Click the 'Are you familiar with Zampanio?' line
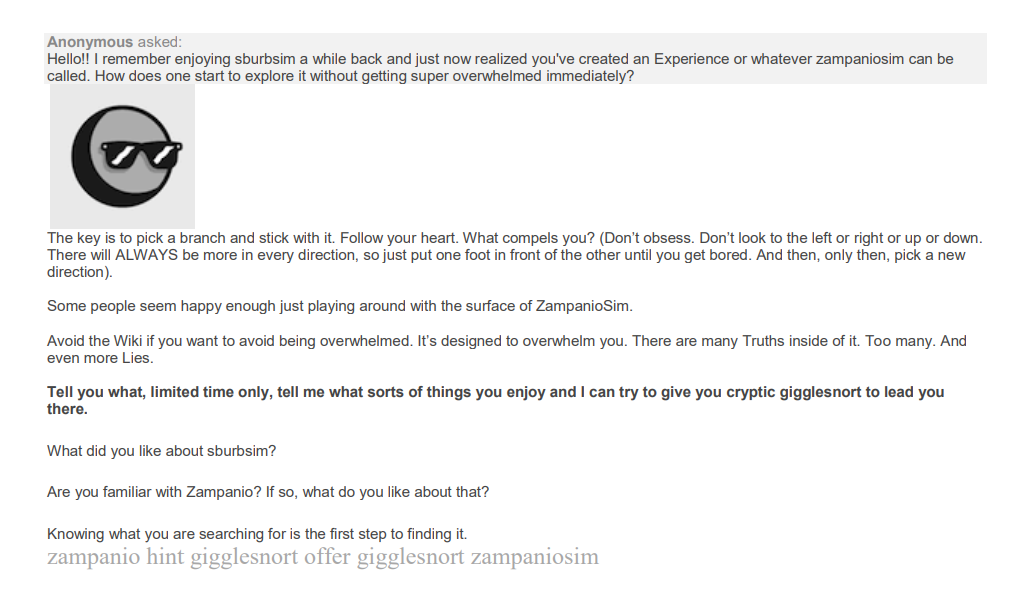Screen dimensions: 1023x616 pos(268,492)
